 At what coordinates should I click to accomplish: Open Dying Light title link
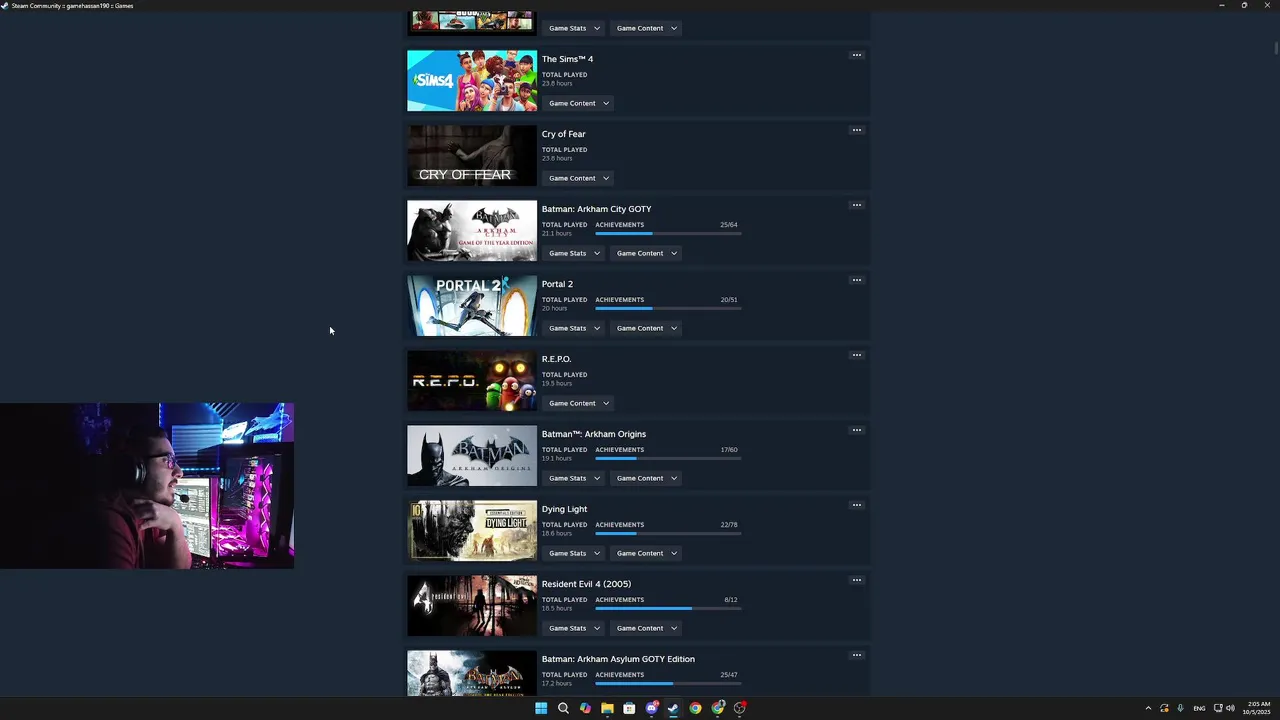[x=564, y=509]
